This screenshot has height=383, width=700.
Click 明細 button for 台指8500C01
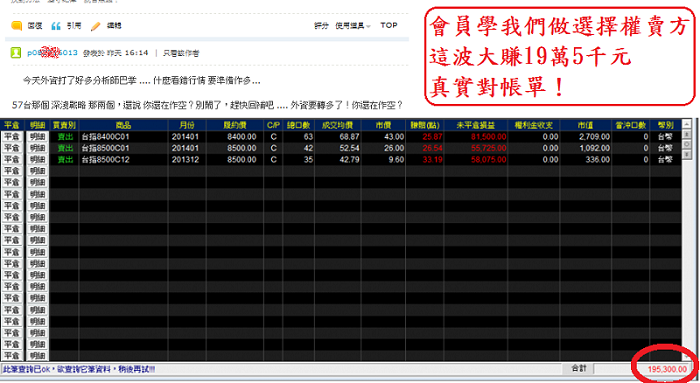(38, 148)
